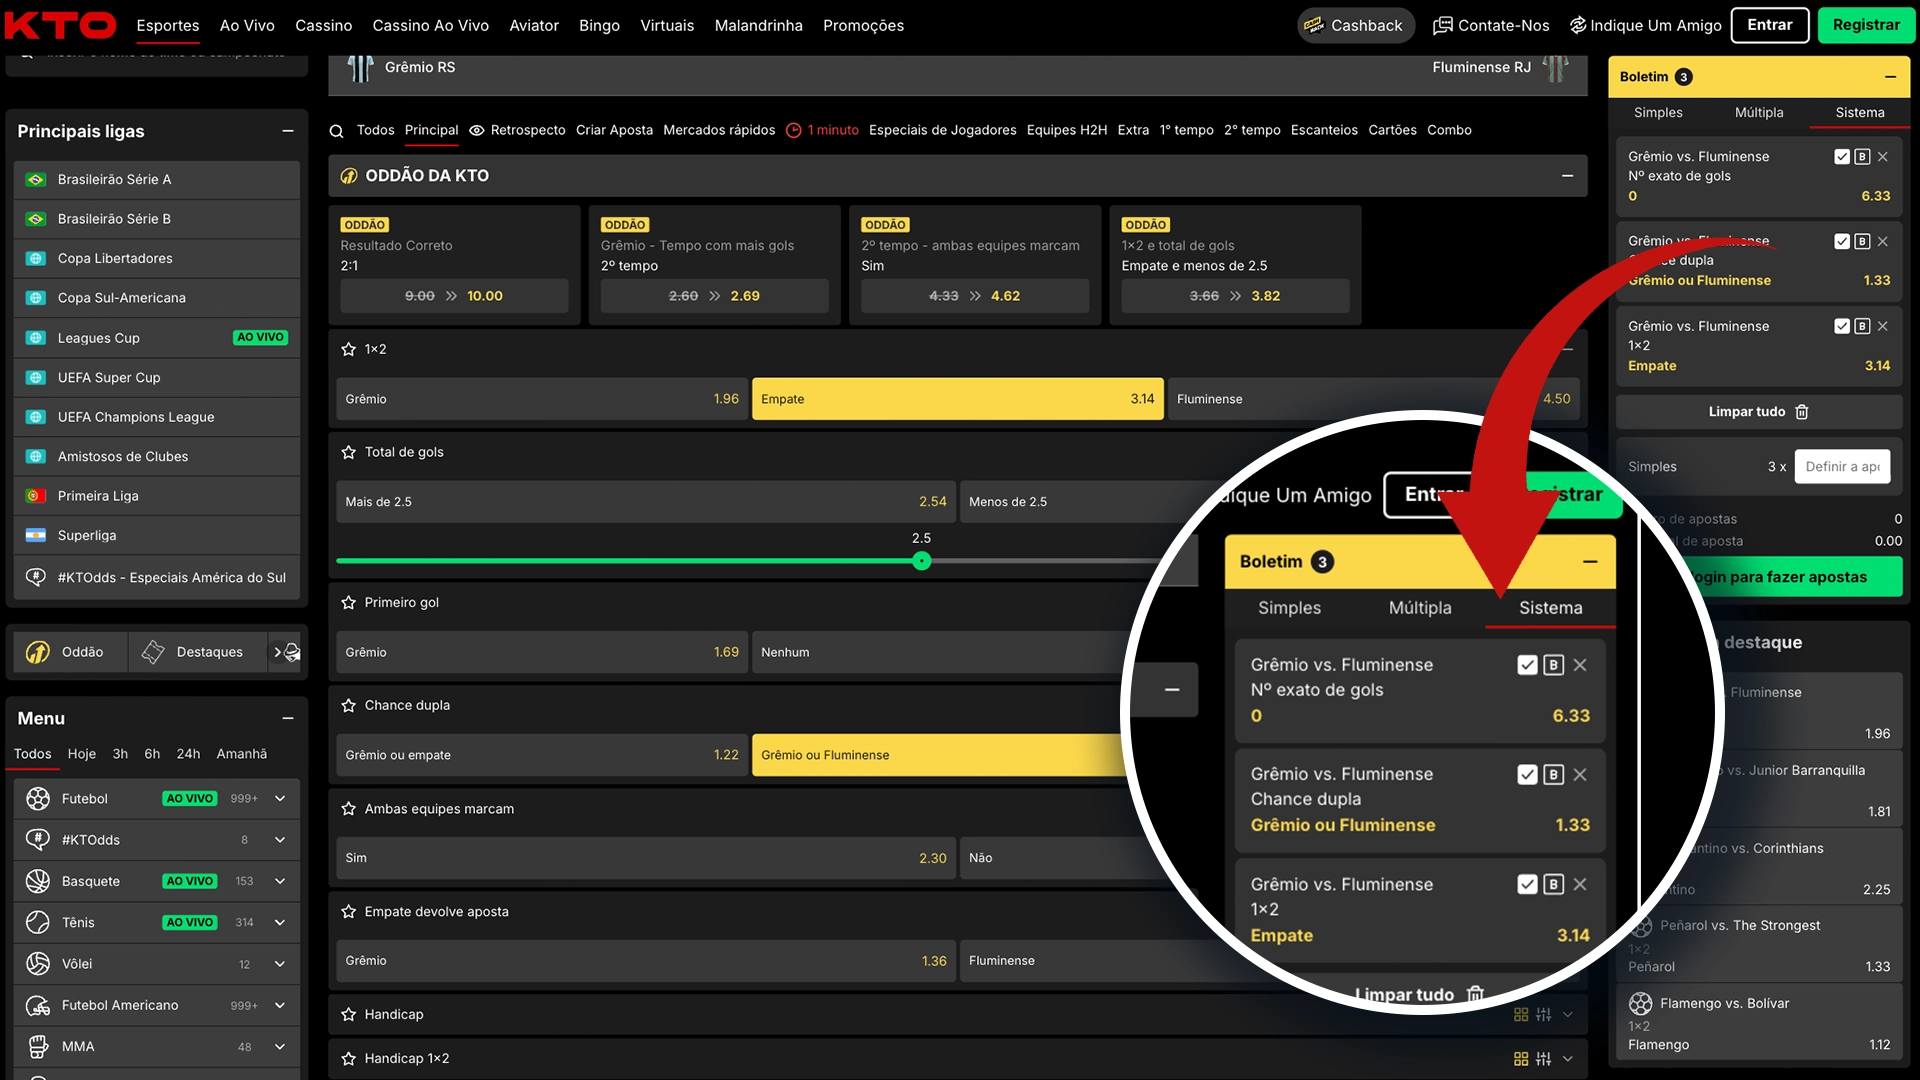Uncheck the Chance dupla bet checkbox
1920x1080 pixels.
pos(1842,242)
